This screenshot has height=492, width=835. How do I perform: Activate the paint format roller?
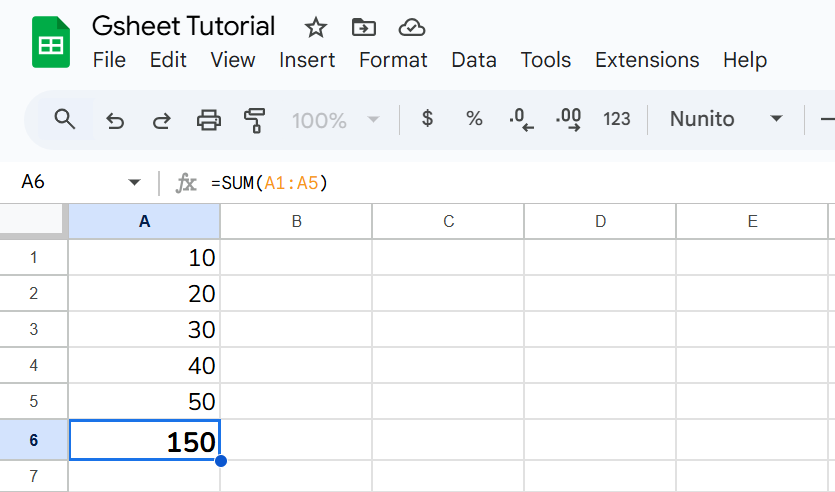(x=255, y=120)
